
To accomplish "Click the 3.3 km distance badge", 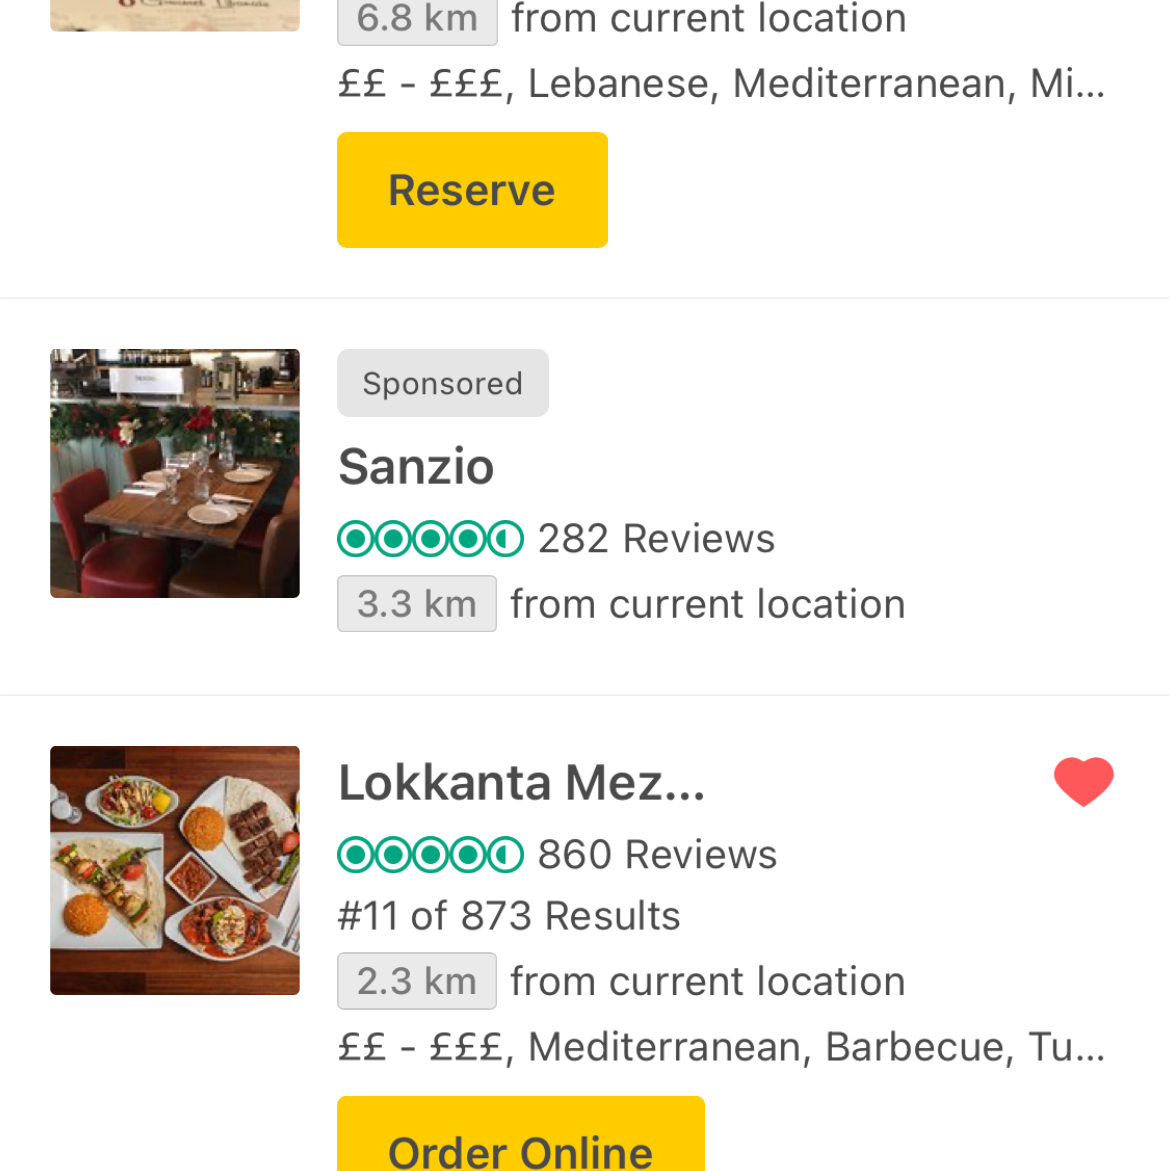I will (x=416, y=604).
